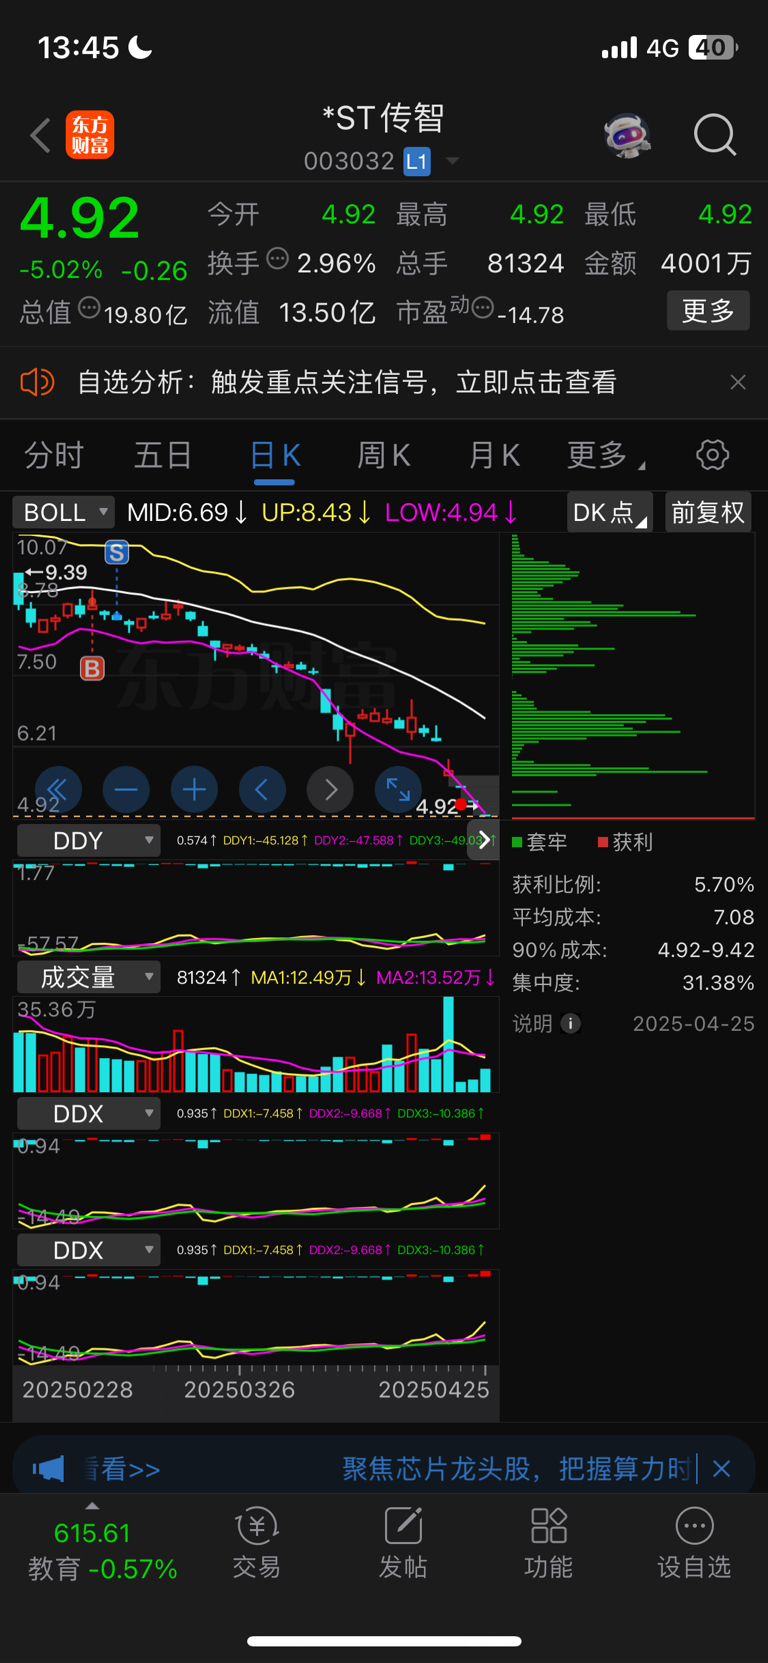Tap the volume bar chart

point(255,1045)
